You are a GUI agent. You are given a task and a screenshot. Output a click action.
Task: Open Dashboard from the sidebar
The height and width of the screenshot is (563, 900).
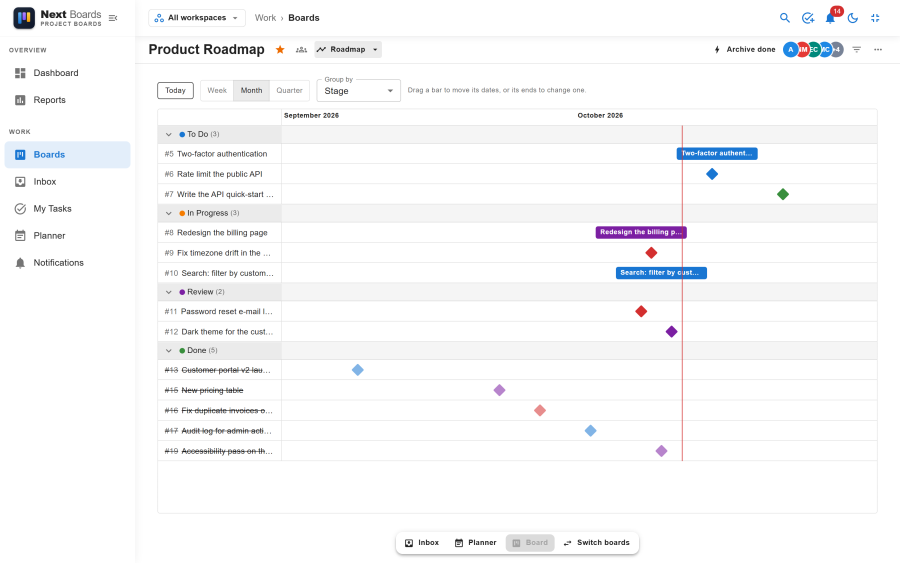[x=68, y=73]
